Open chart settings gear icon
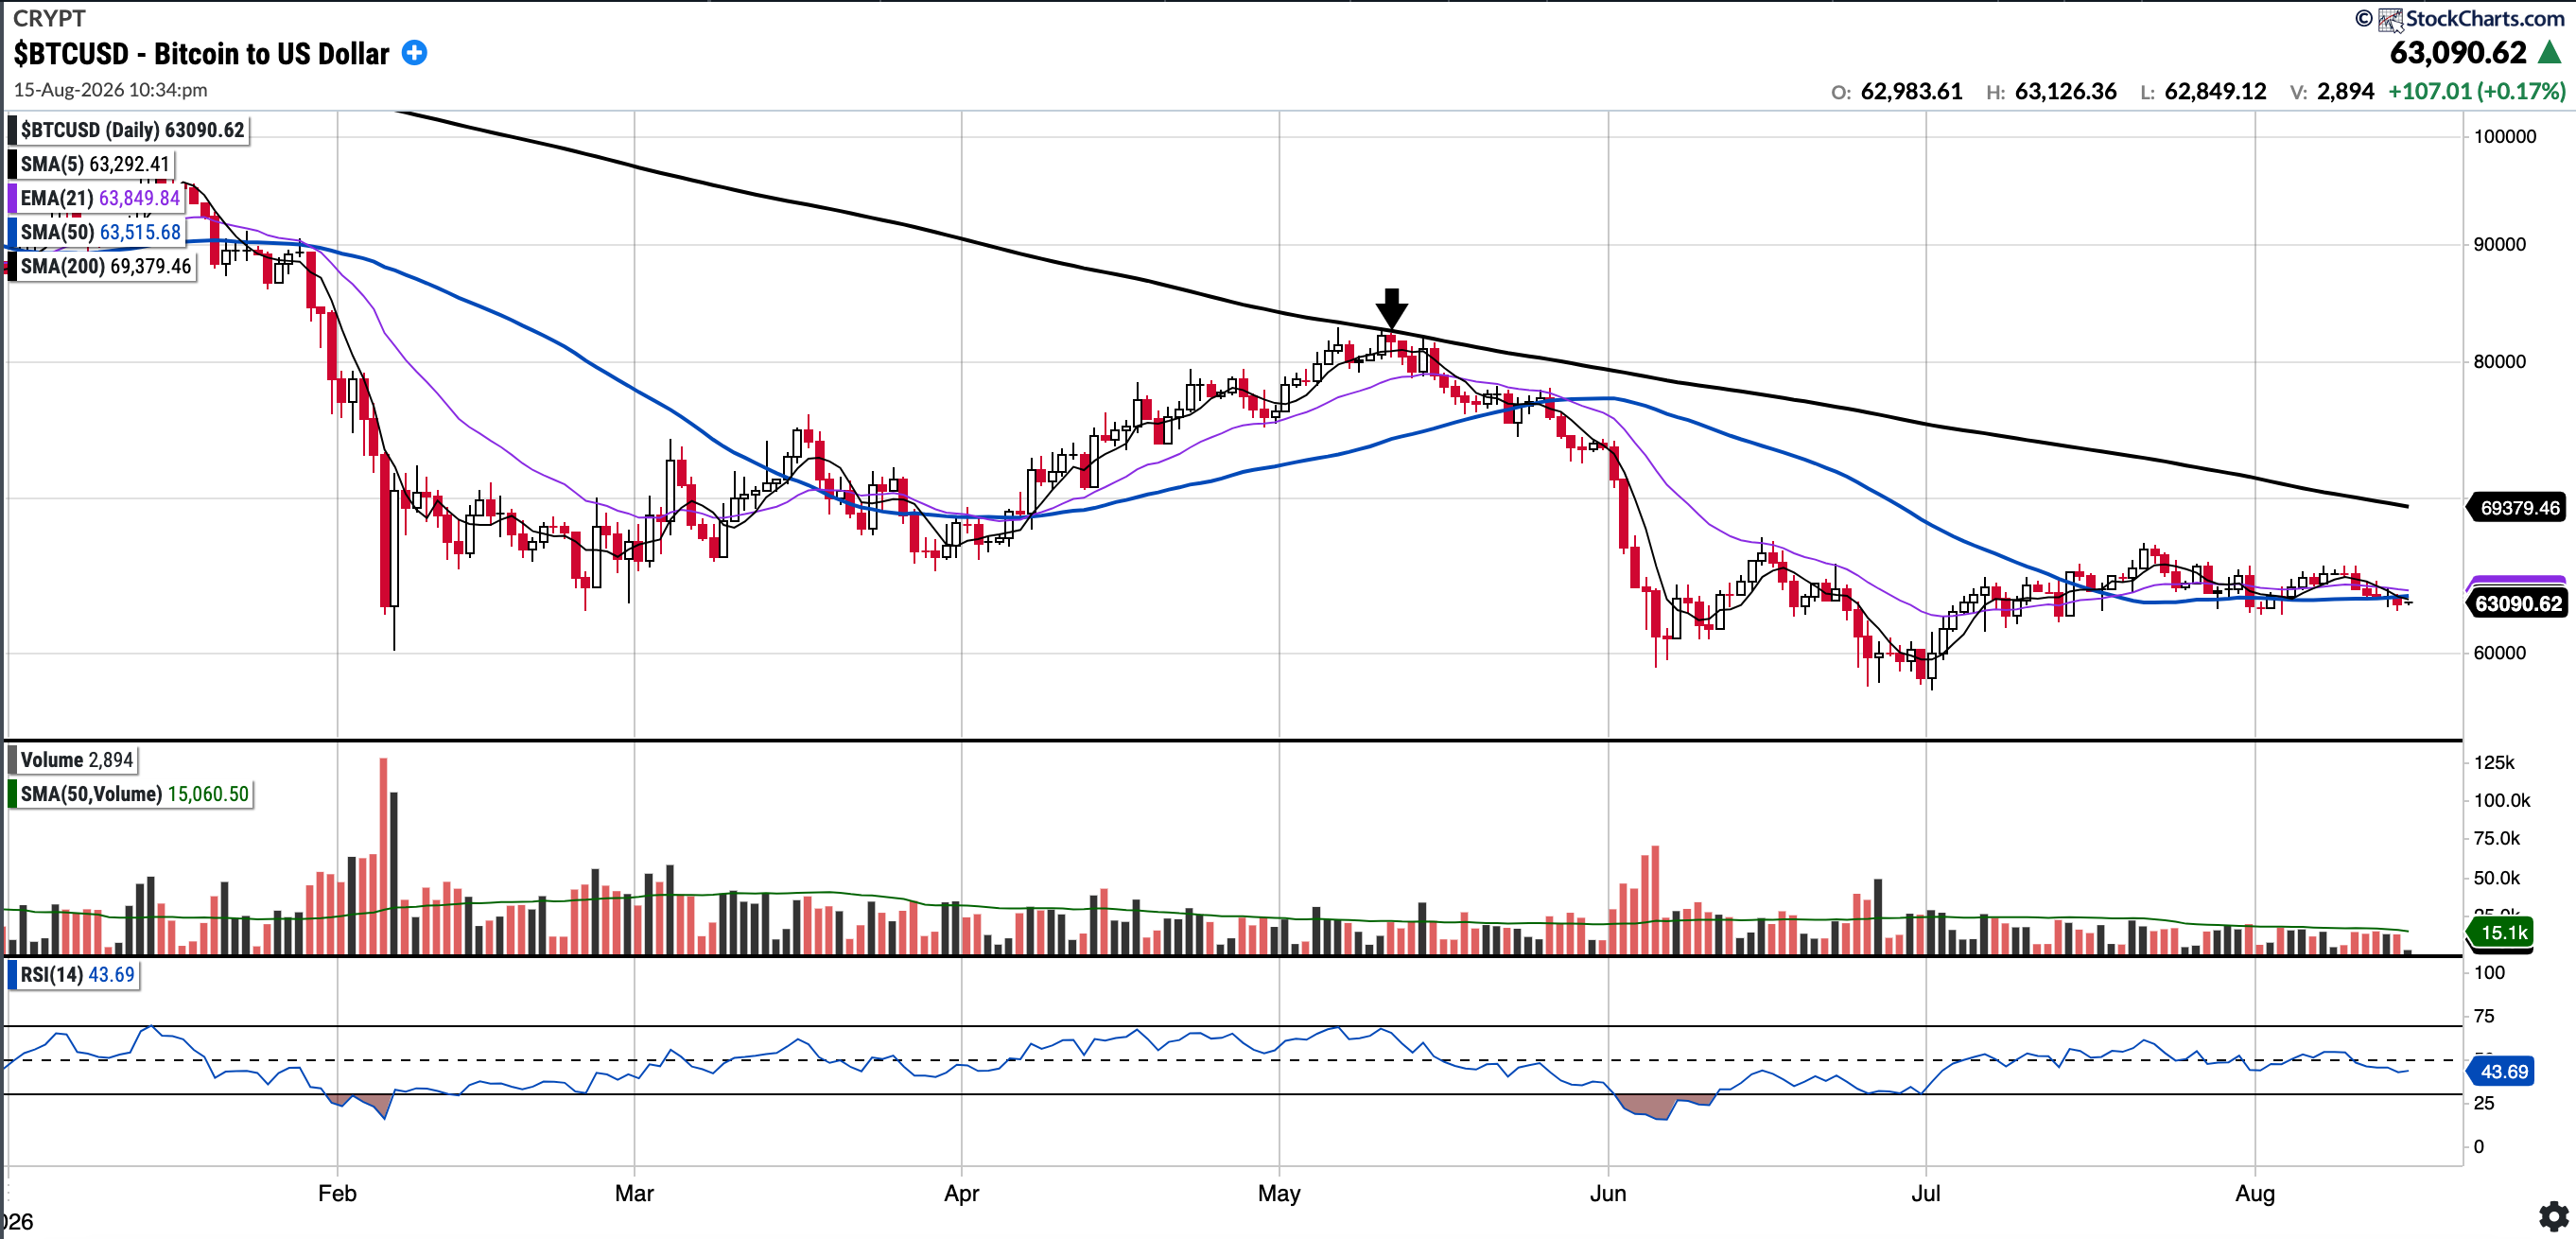 pyautogui.click(x=2554, y=1216)
